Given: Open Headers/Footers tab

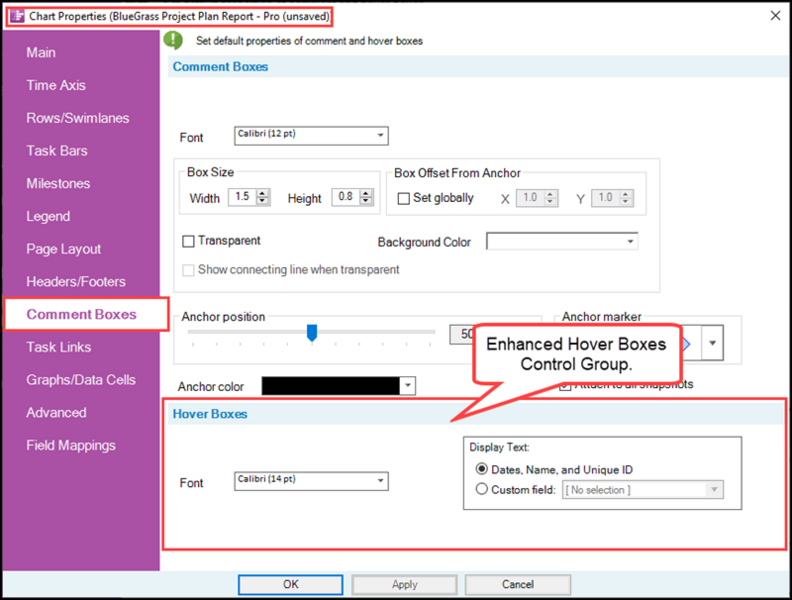Looking at the screenshot, I should [76, 282].
